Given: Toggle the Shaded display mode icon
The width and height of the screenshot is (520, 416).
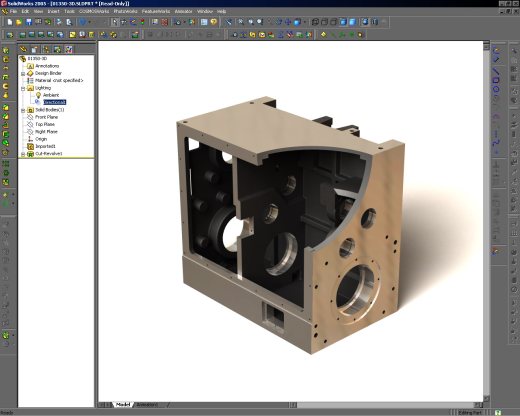Looking at the screenshot, I should tap(353, 22).
